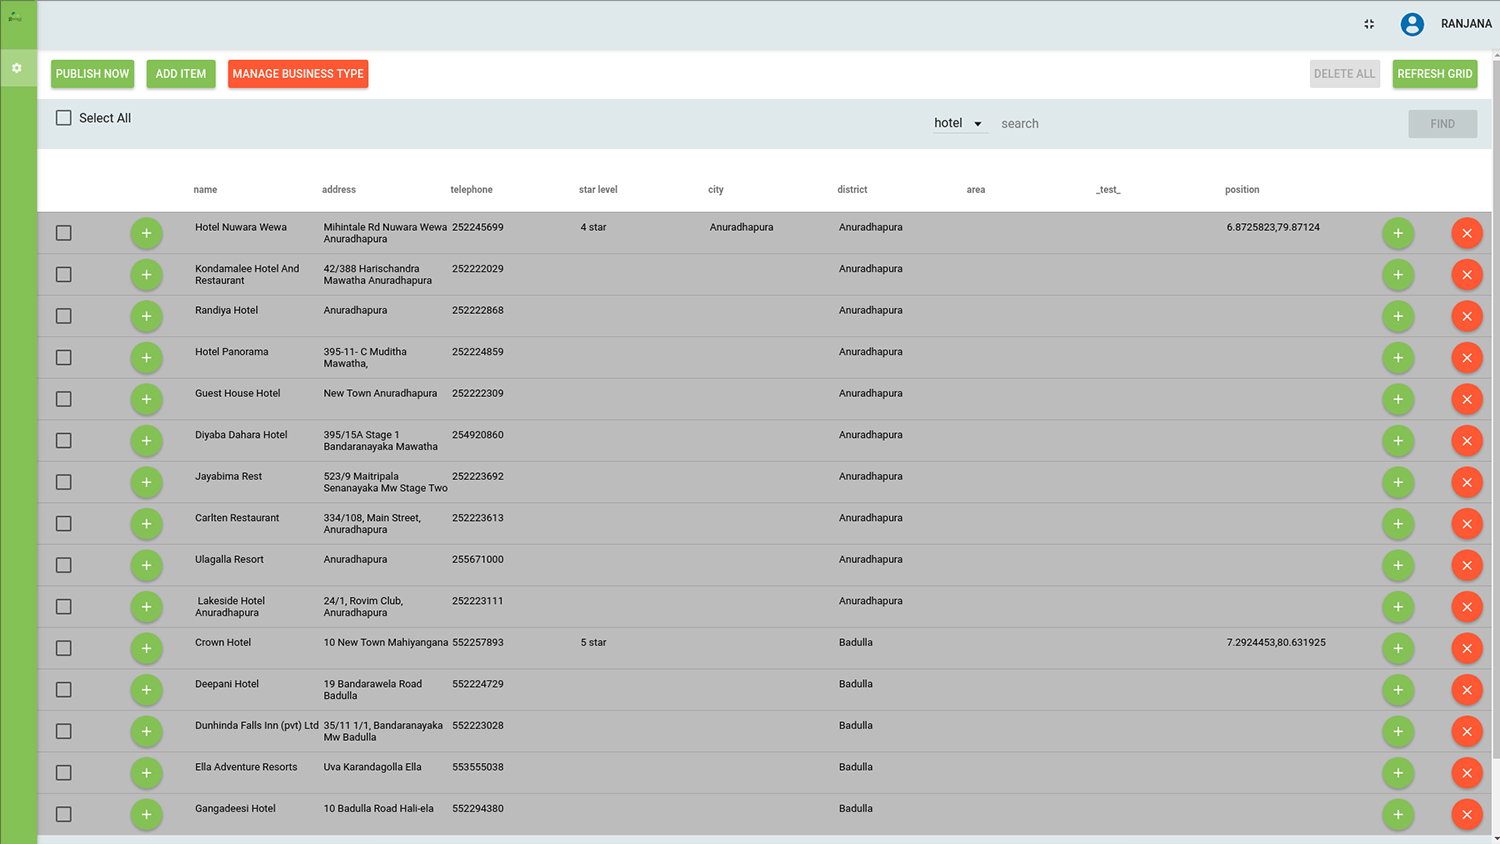Tick the checkbox for Crown Hotel
The image size is (1500, 844).
pyautogui.click(x=64, y=648)
